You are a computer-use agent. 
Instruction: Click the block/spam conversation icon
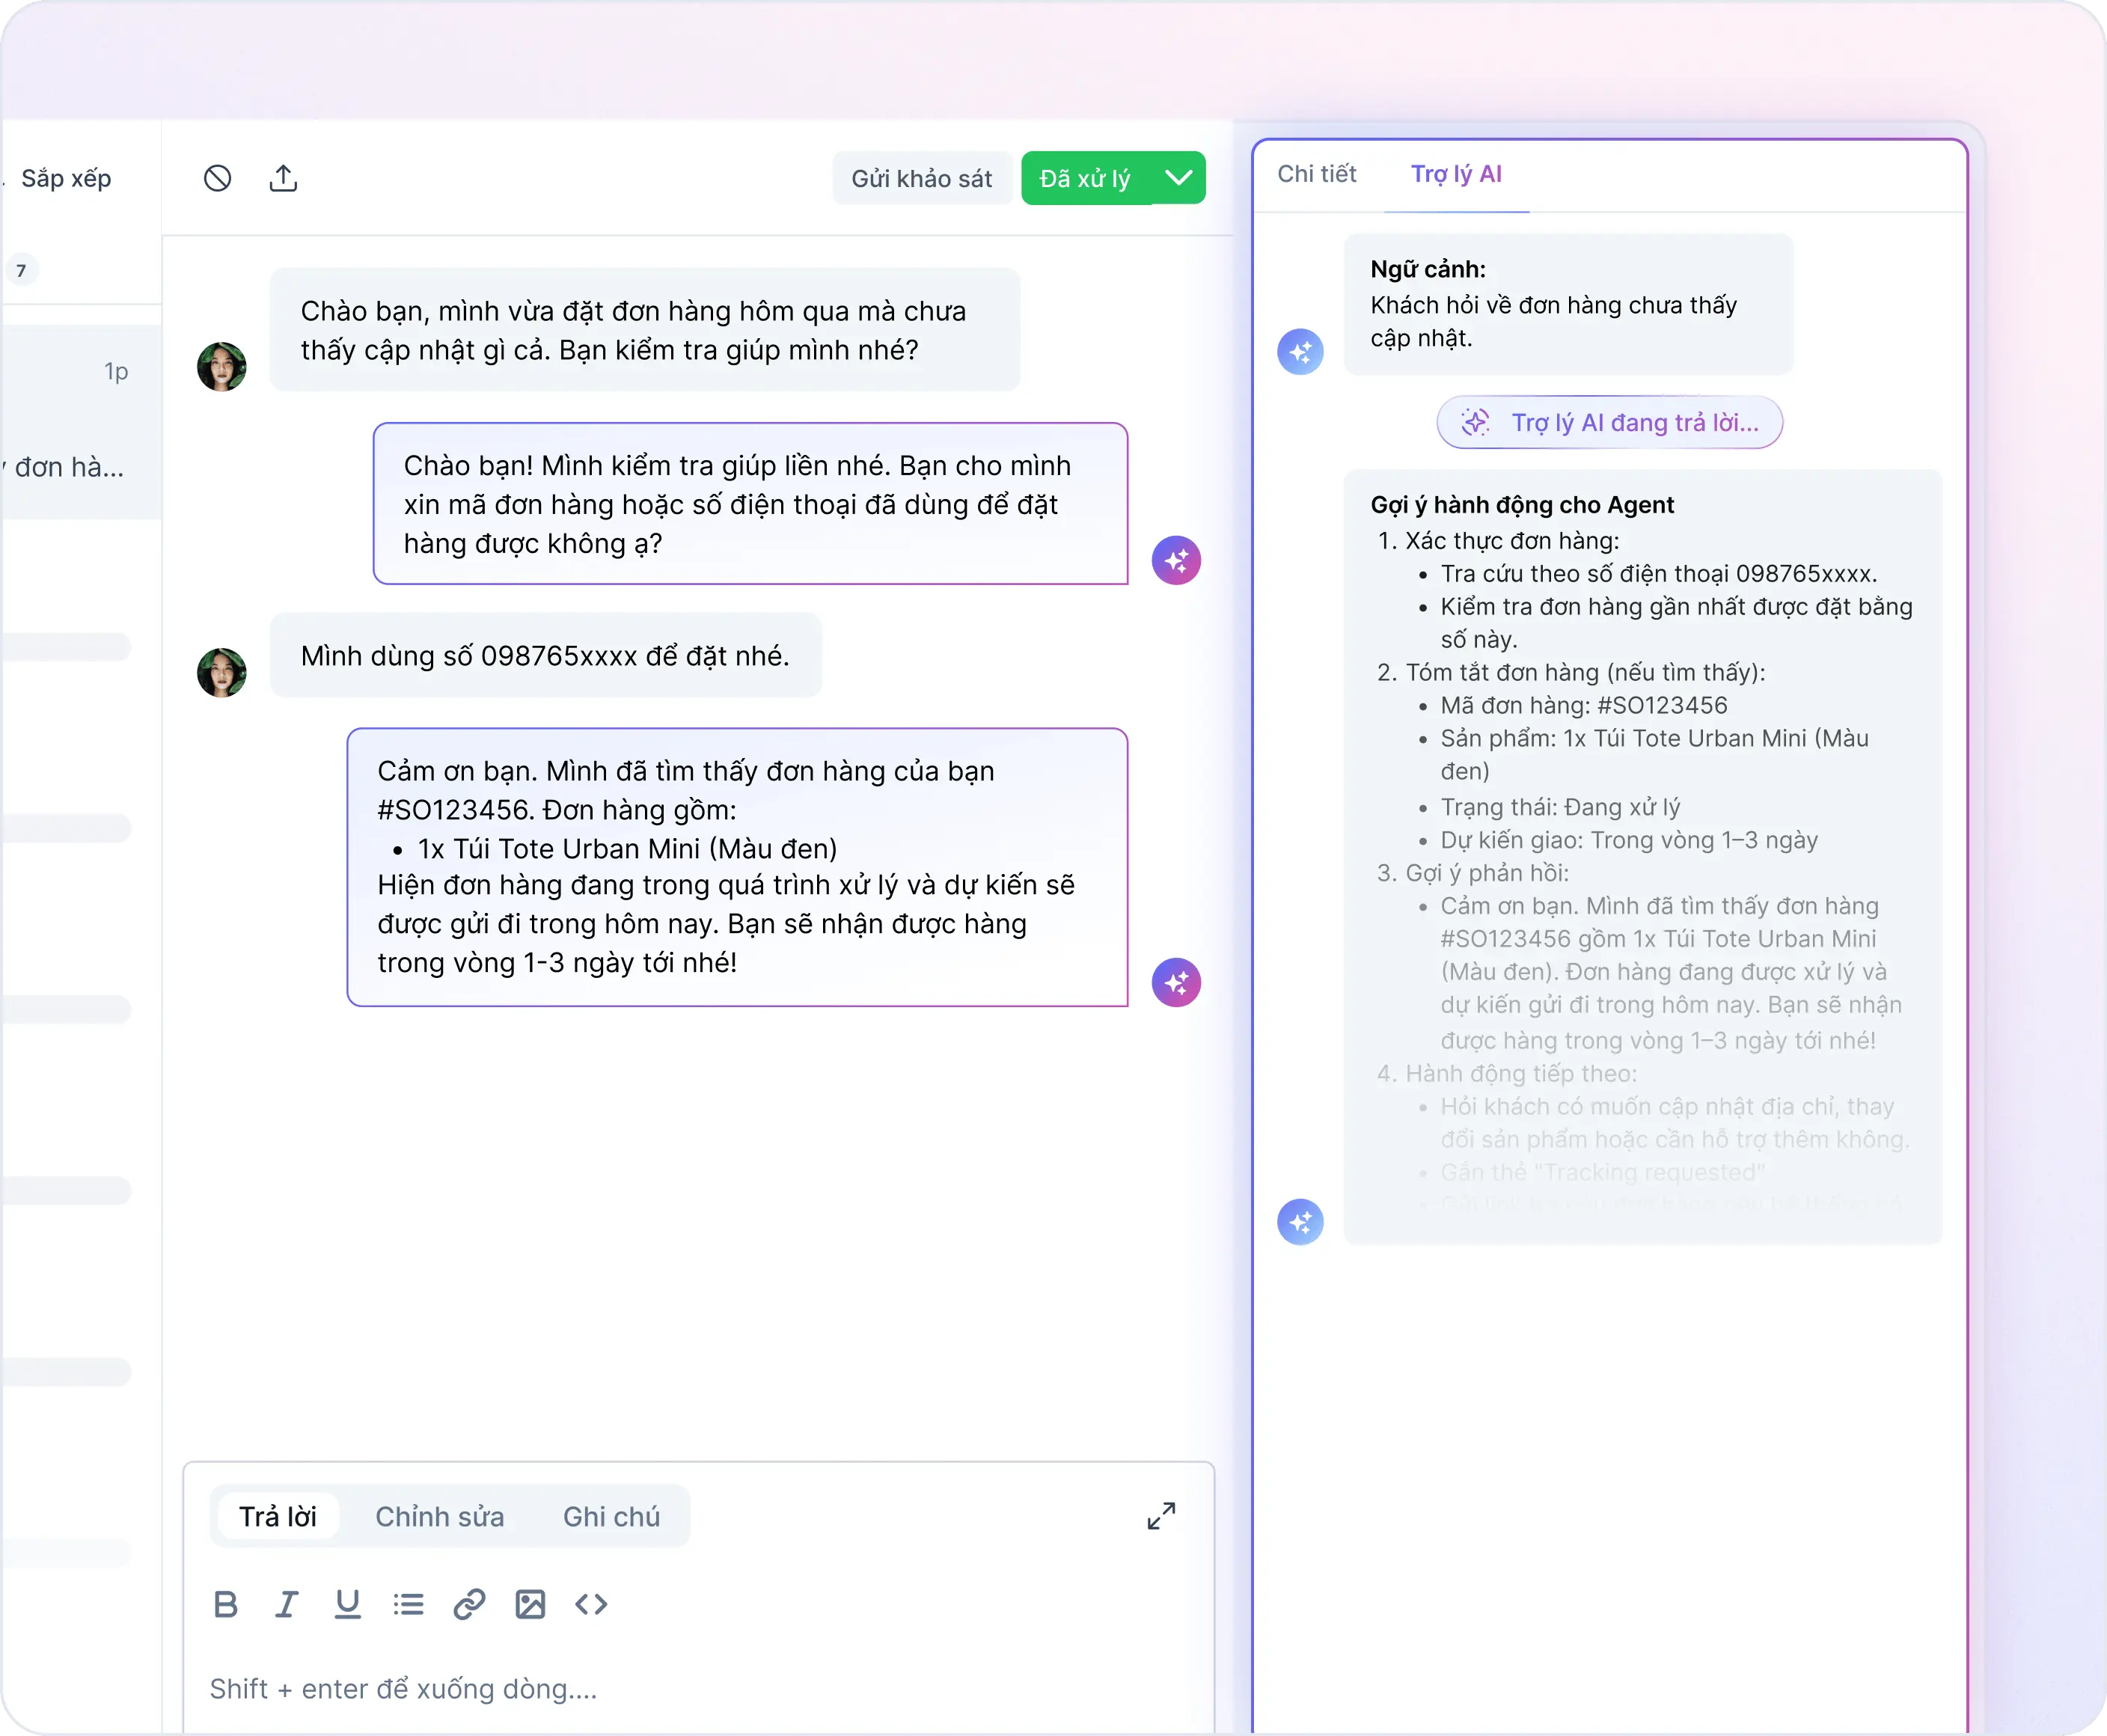point(217,178)
